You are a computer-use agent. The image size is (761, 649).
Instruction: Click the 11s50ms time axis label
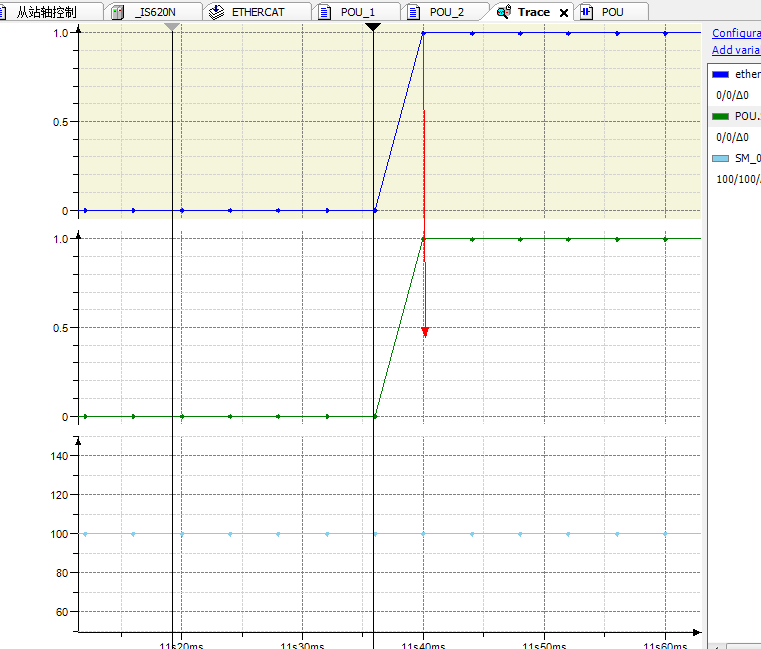coord(544,645)
